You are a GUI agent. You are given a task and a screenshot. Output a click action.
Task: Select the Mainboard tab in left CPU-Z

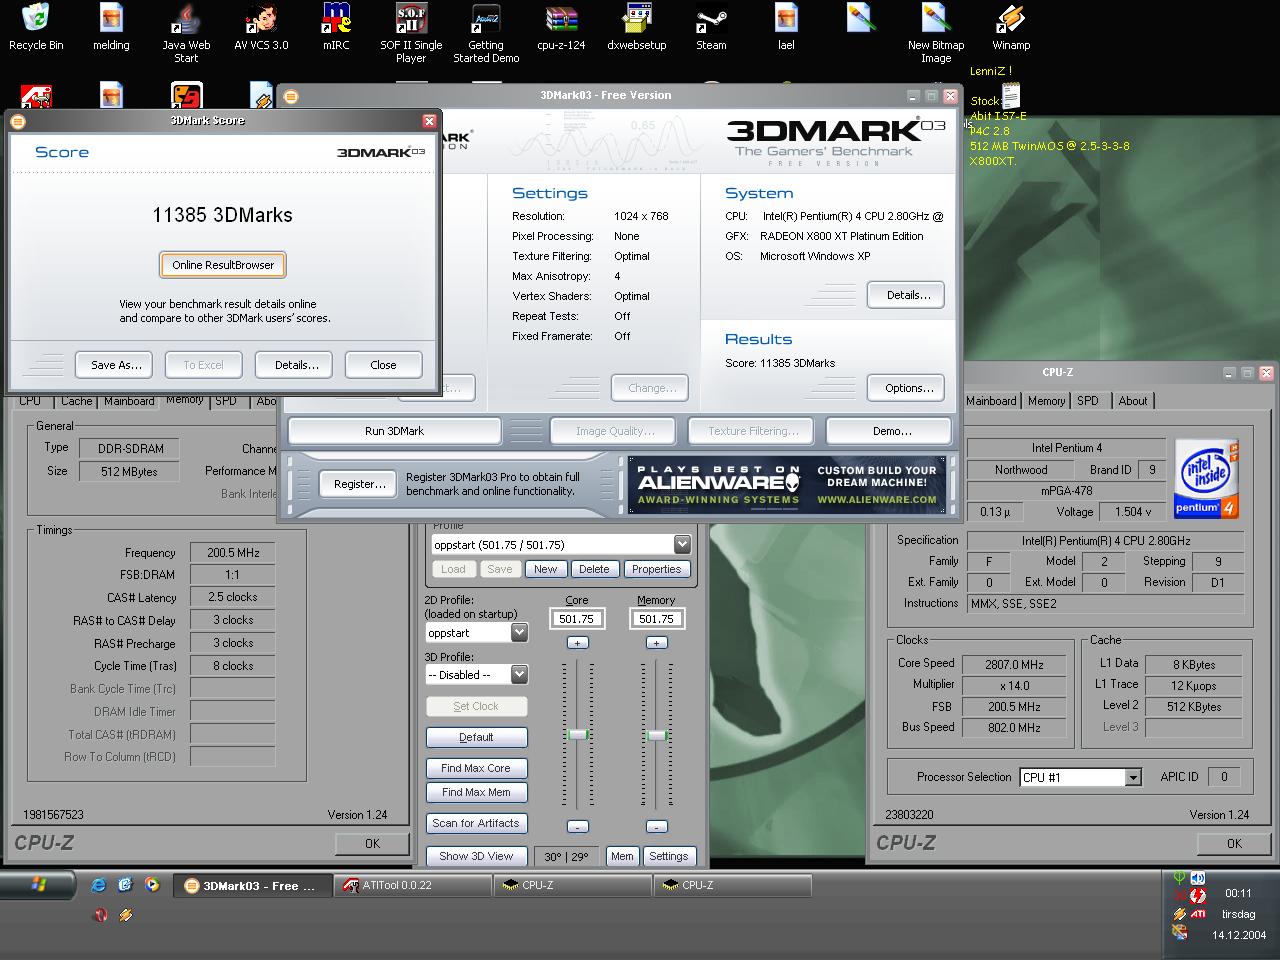click(130, 401)
